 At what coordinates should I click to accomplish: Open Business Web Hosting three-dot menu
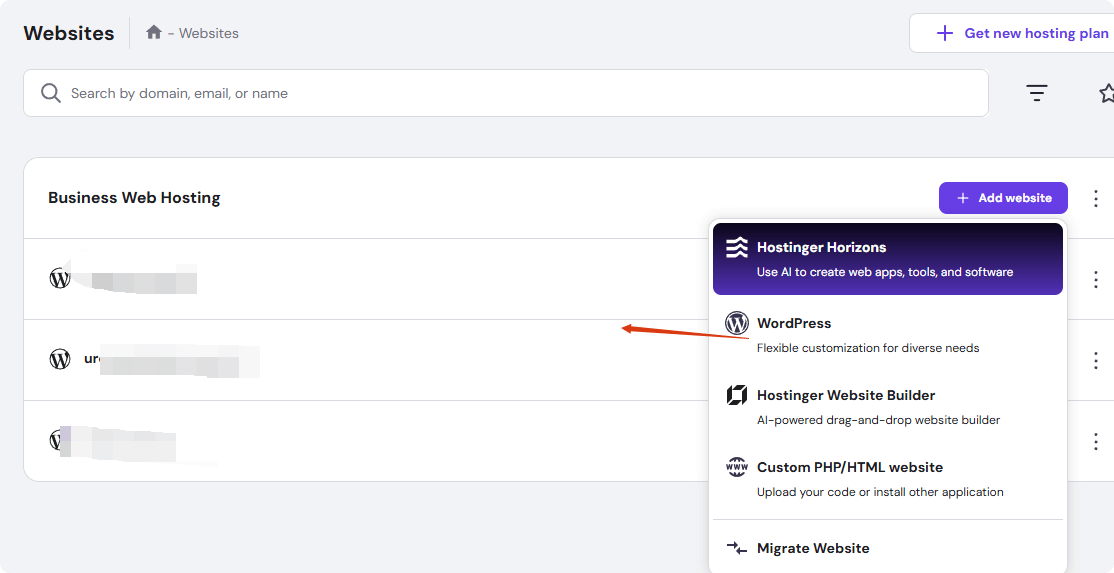1096,198
